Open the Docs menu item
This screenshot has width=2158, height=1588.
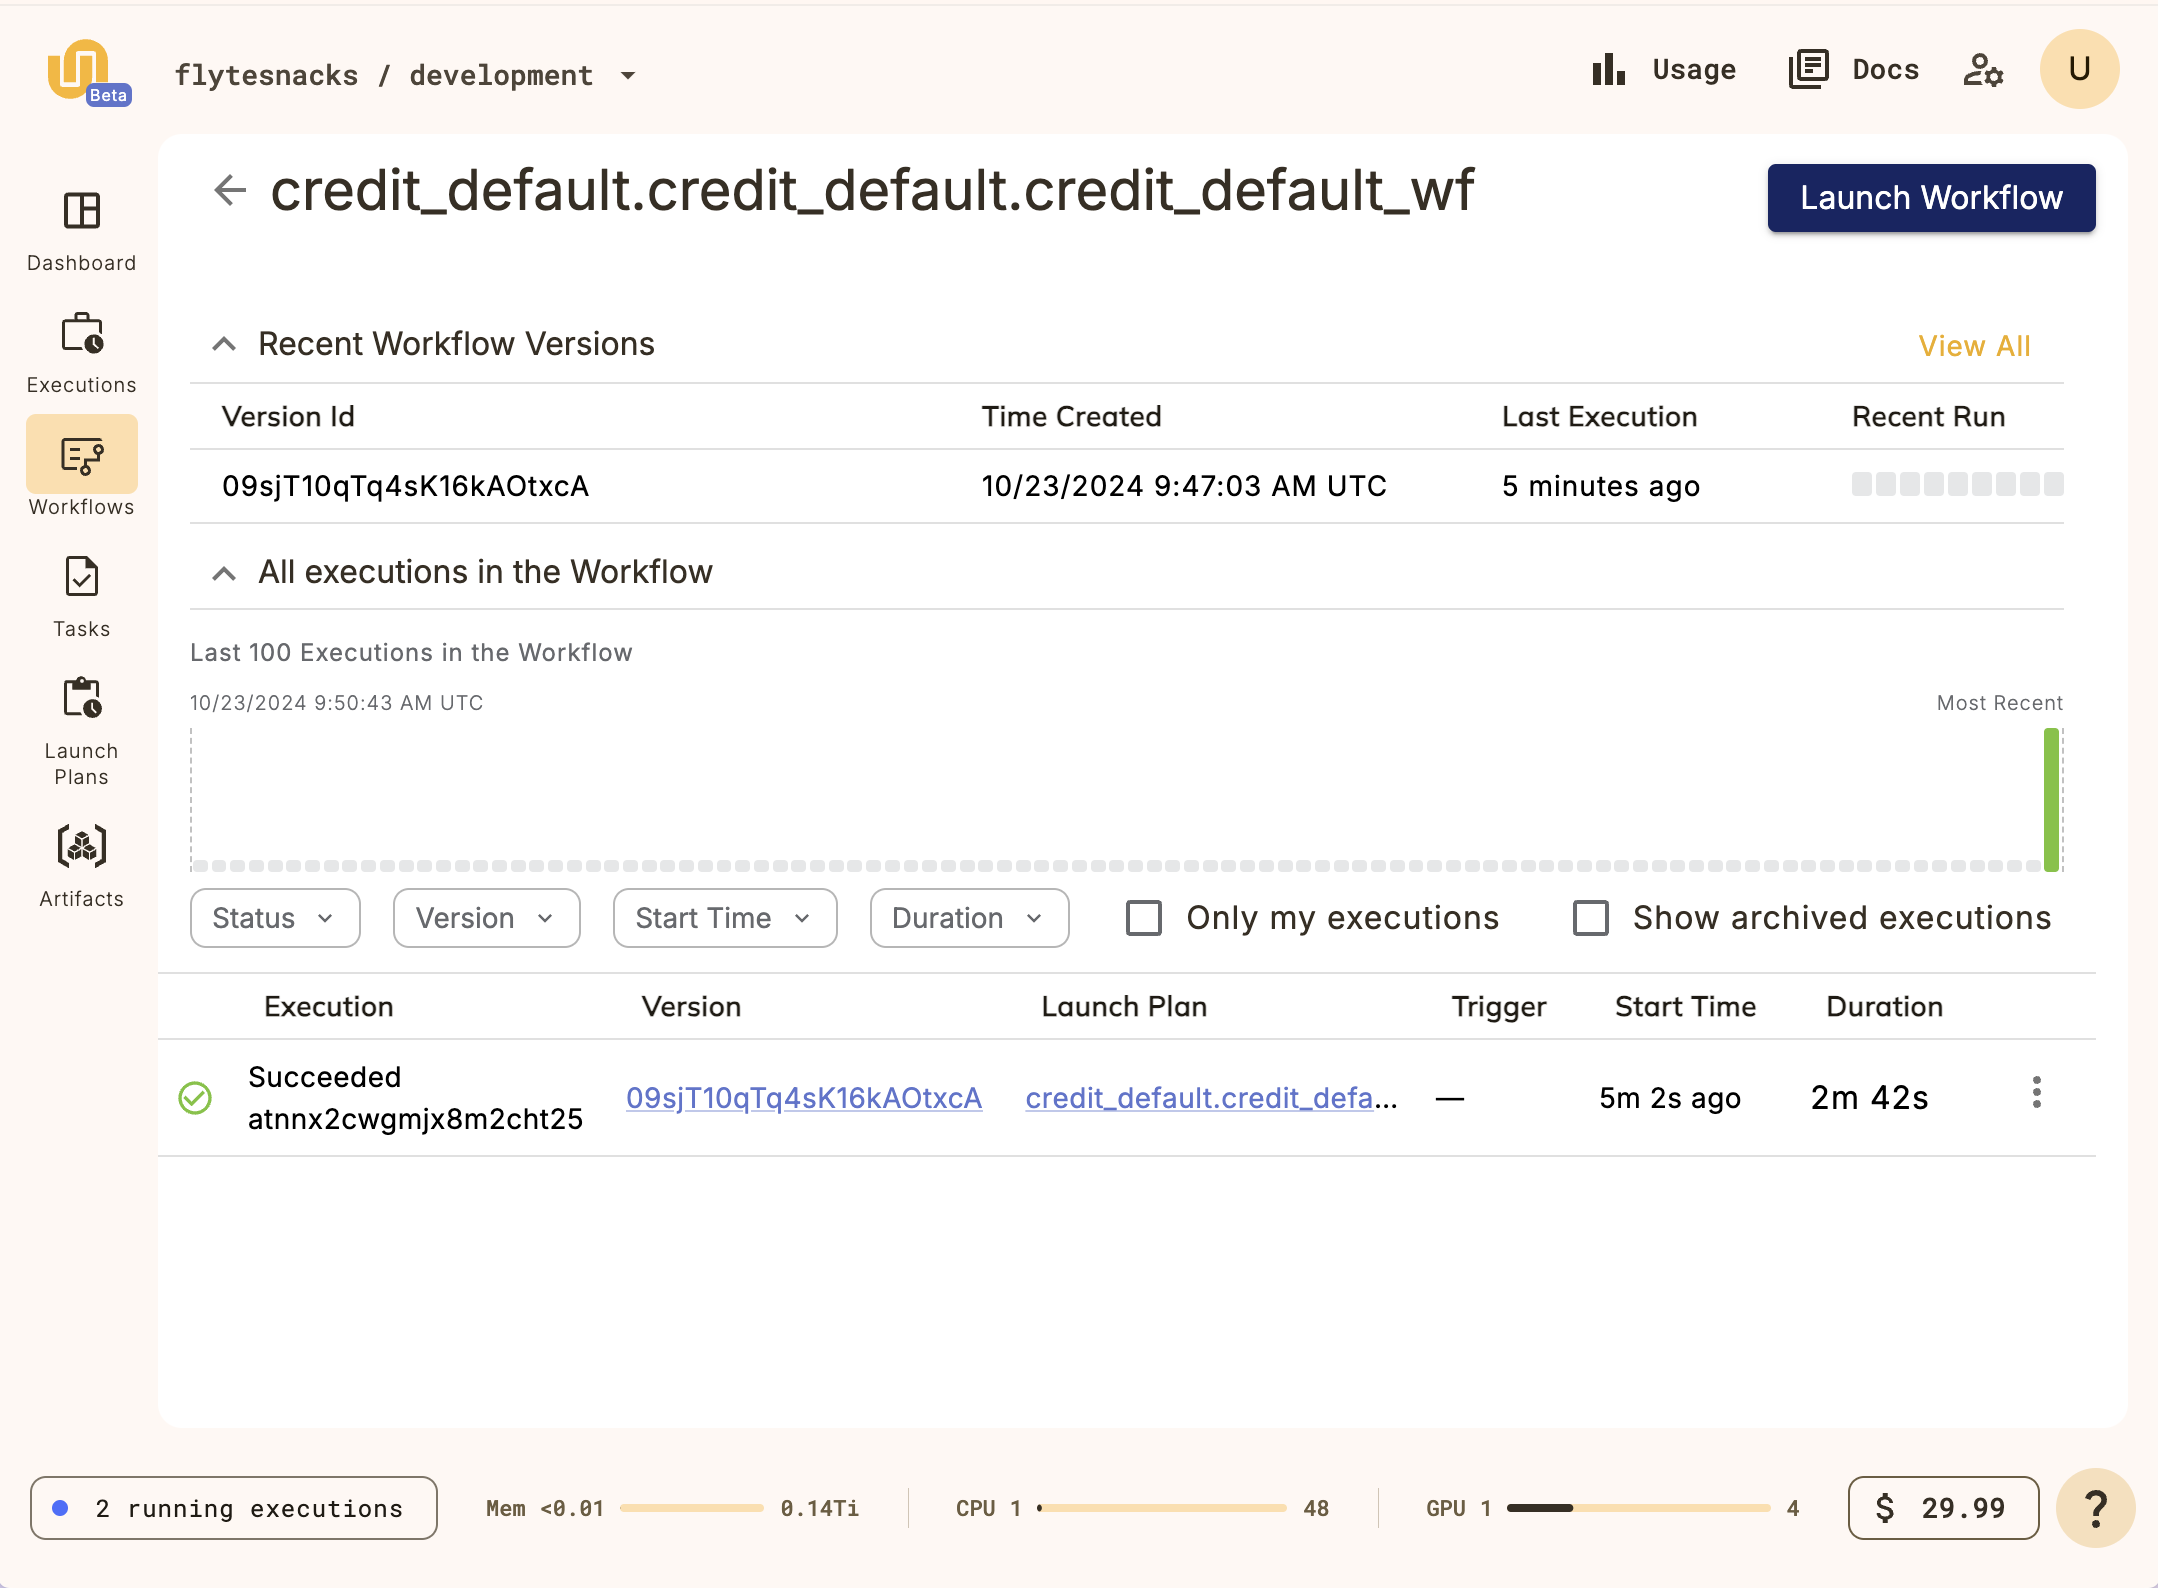(1854, 70)
